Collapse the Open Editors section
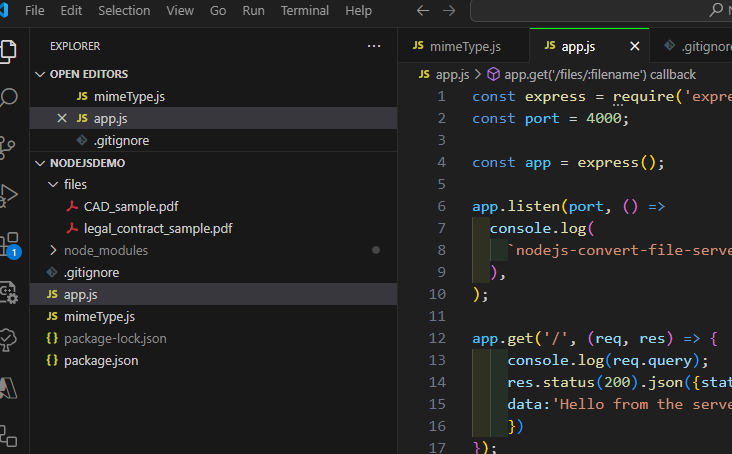This screenshot has width=732, height=454. click(40, 74)
